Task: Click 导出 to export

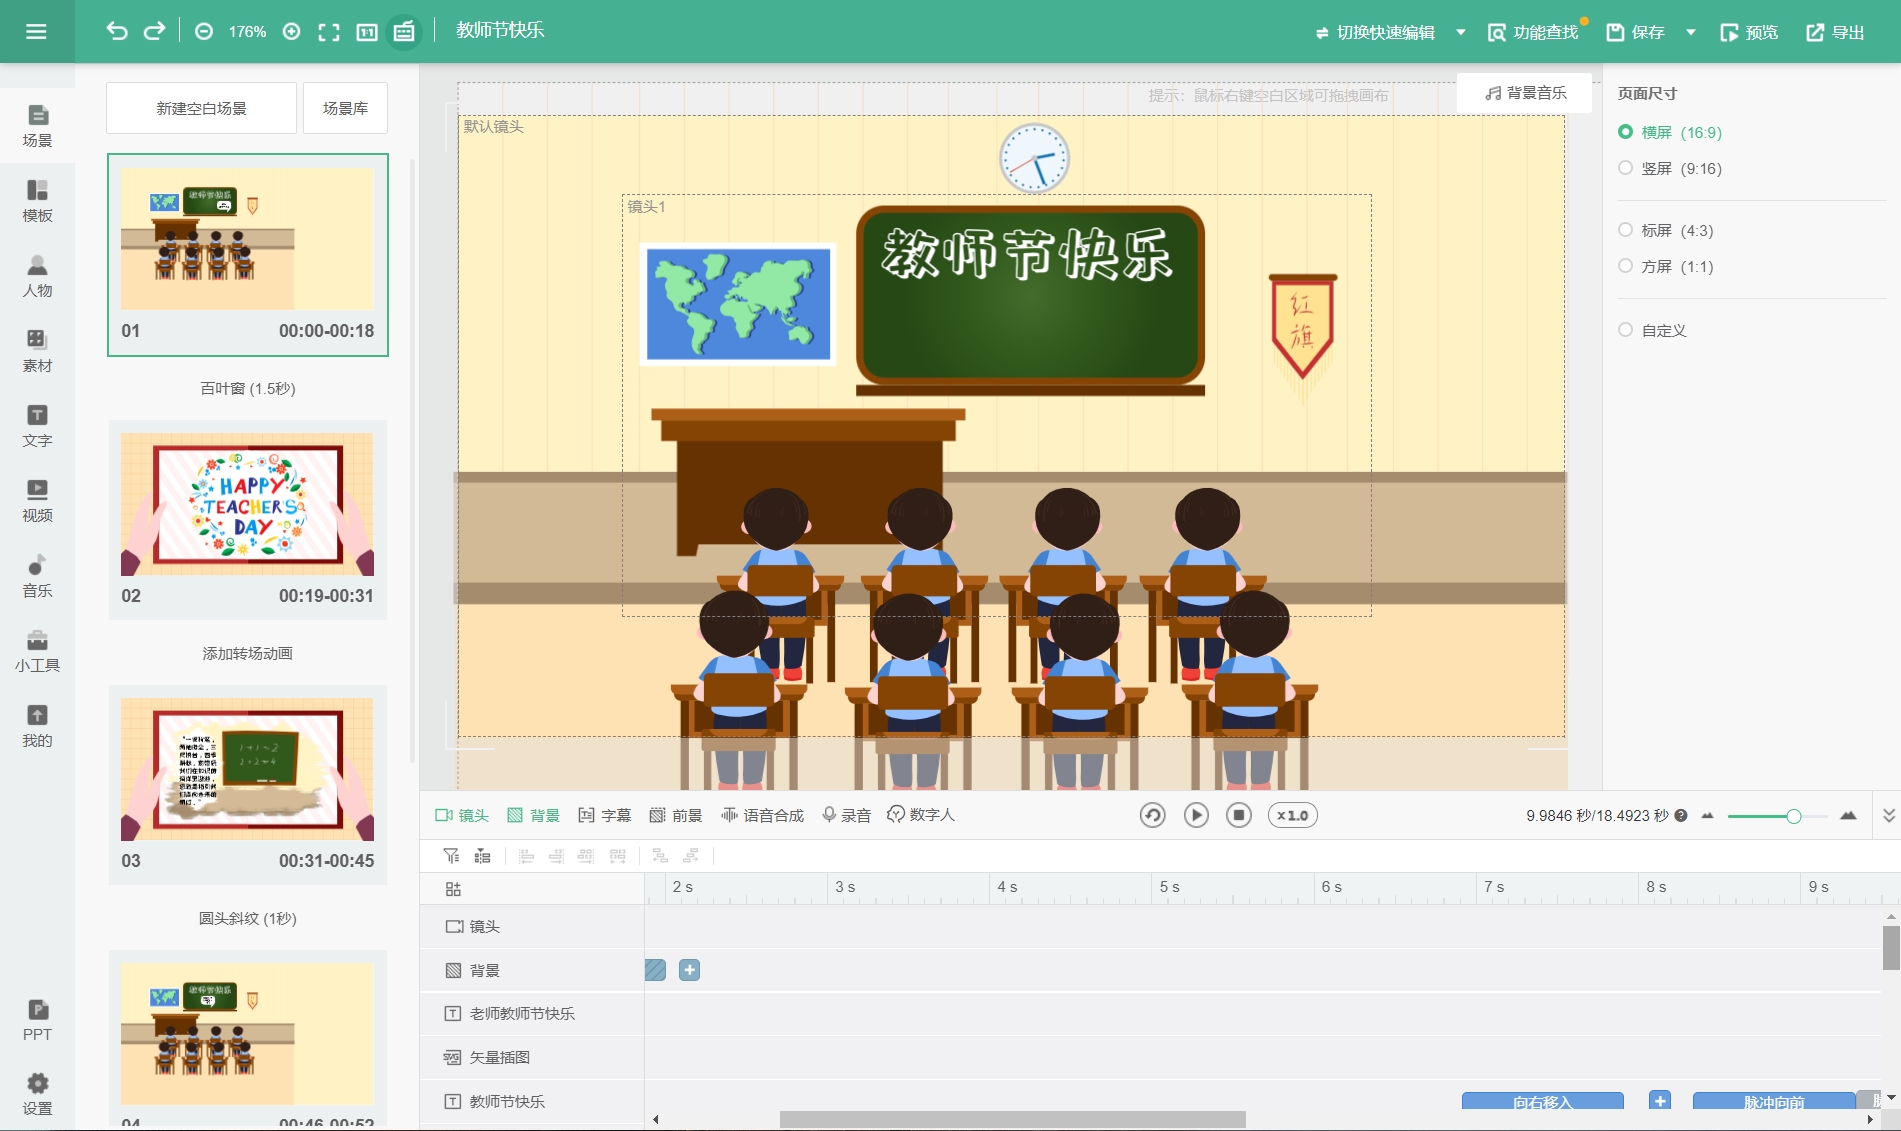Action: point(1835,32)
